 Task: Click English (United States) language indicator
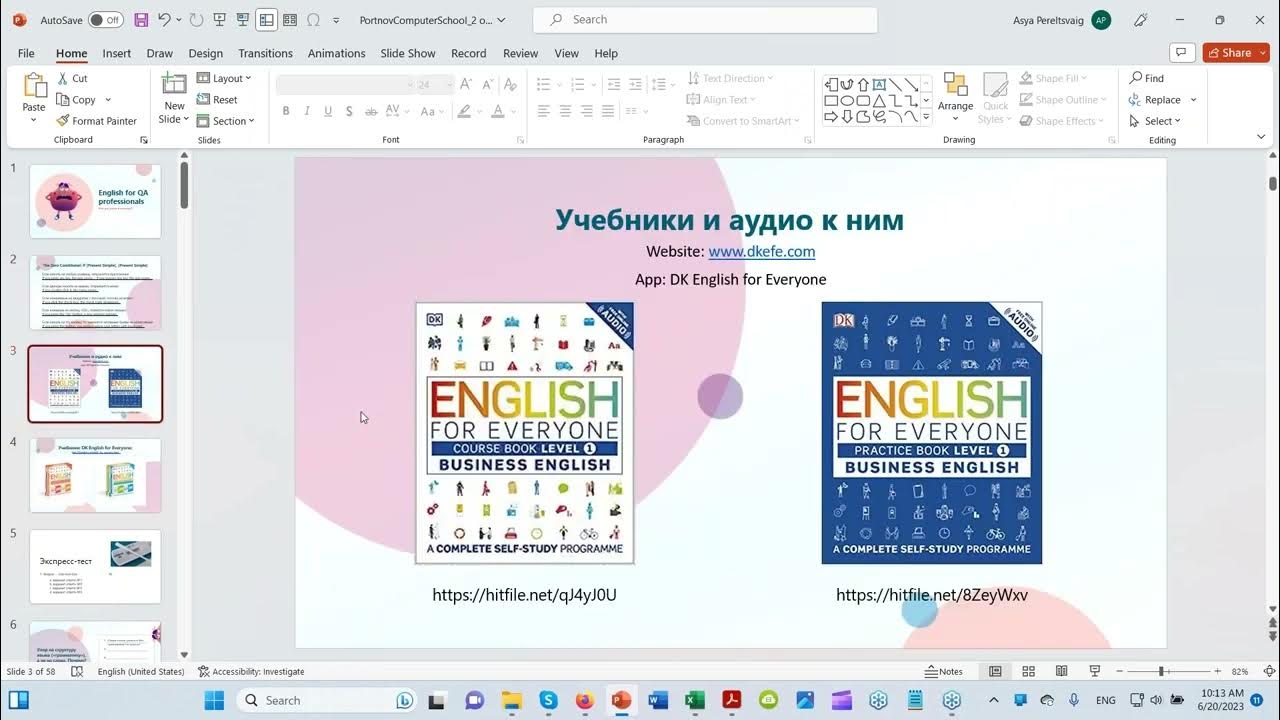[141, 672]
